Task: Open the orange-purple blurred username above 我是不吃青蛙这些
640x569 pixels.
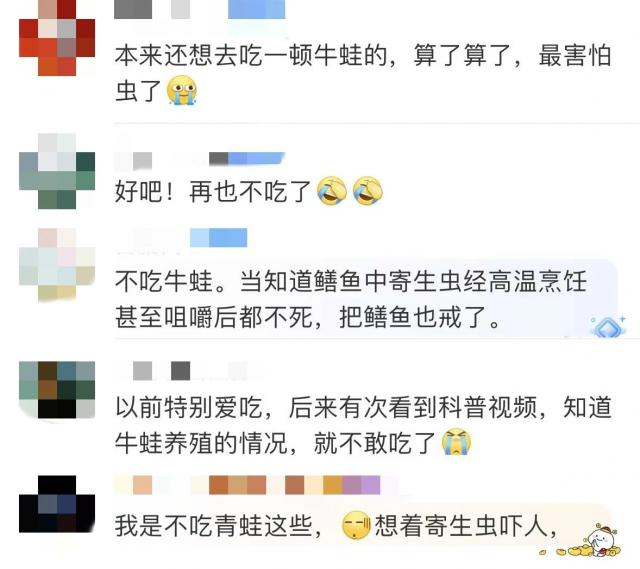Action: 257,485
